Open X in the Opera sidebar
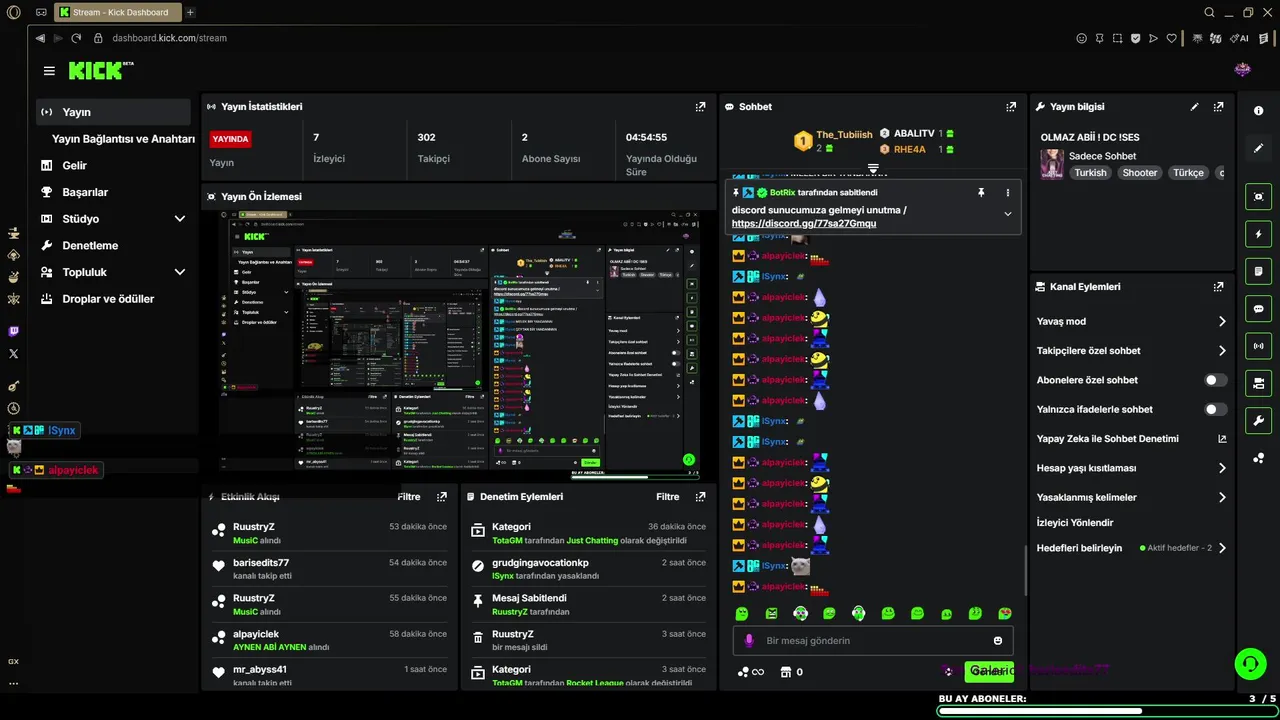1280x720 pixels. [x=13, y=354]
